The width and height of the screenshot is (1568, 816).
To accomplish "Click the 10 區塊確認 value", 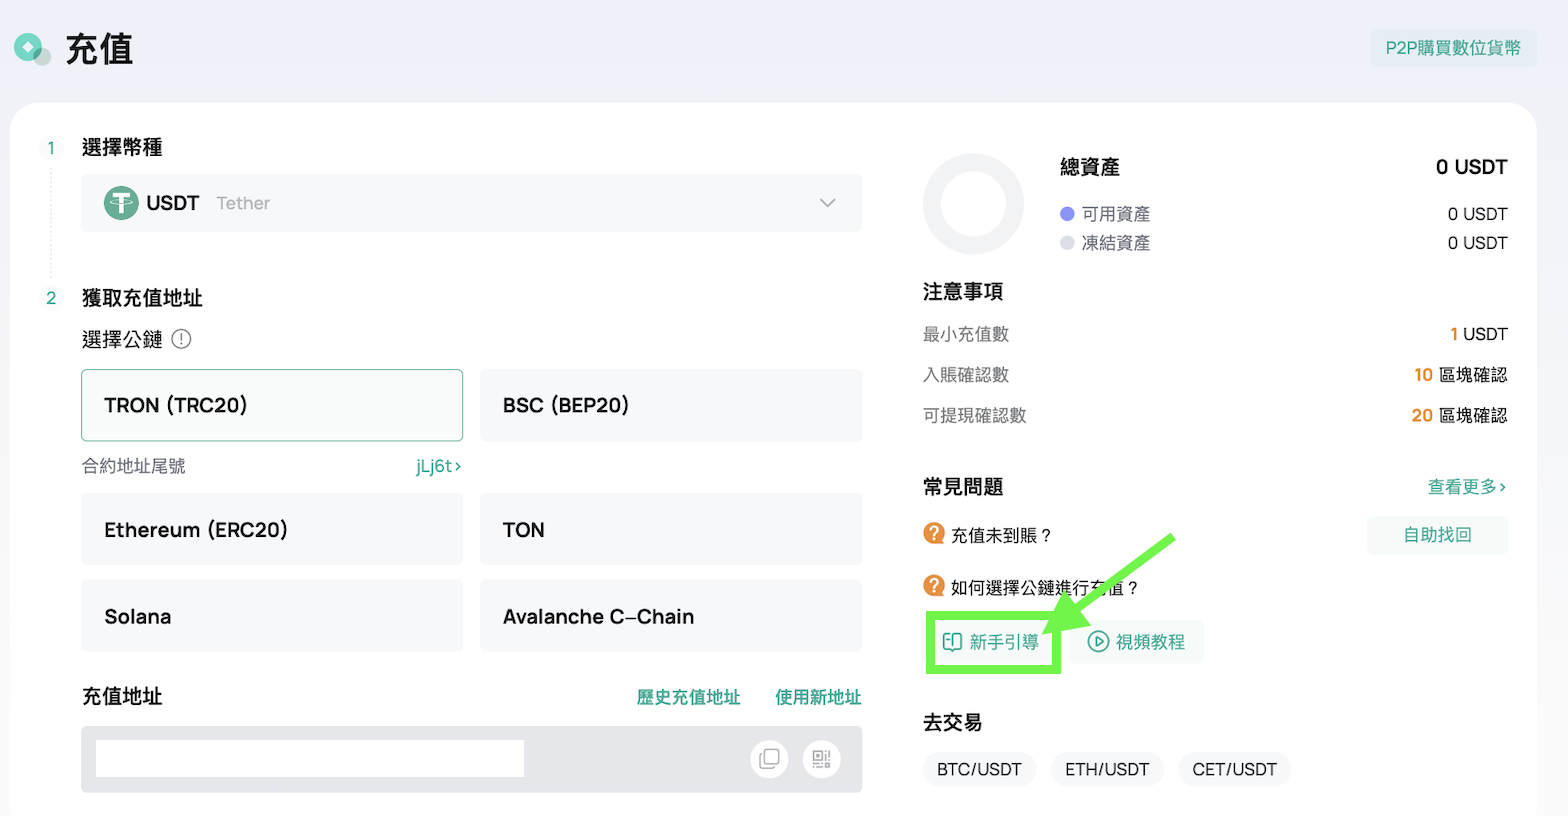I will (1460, 375).
